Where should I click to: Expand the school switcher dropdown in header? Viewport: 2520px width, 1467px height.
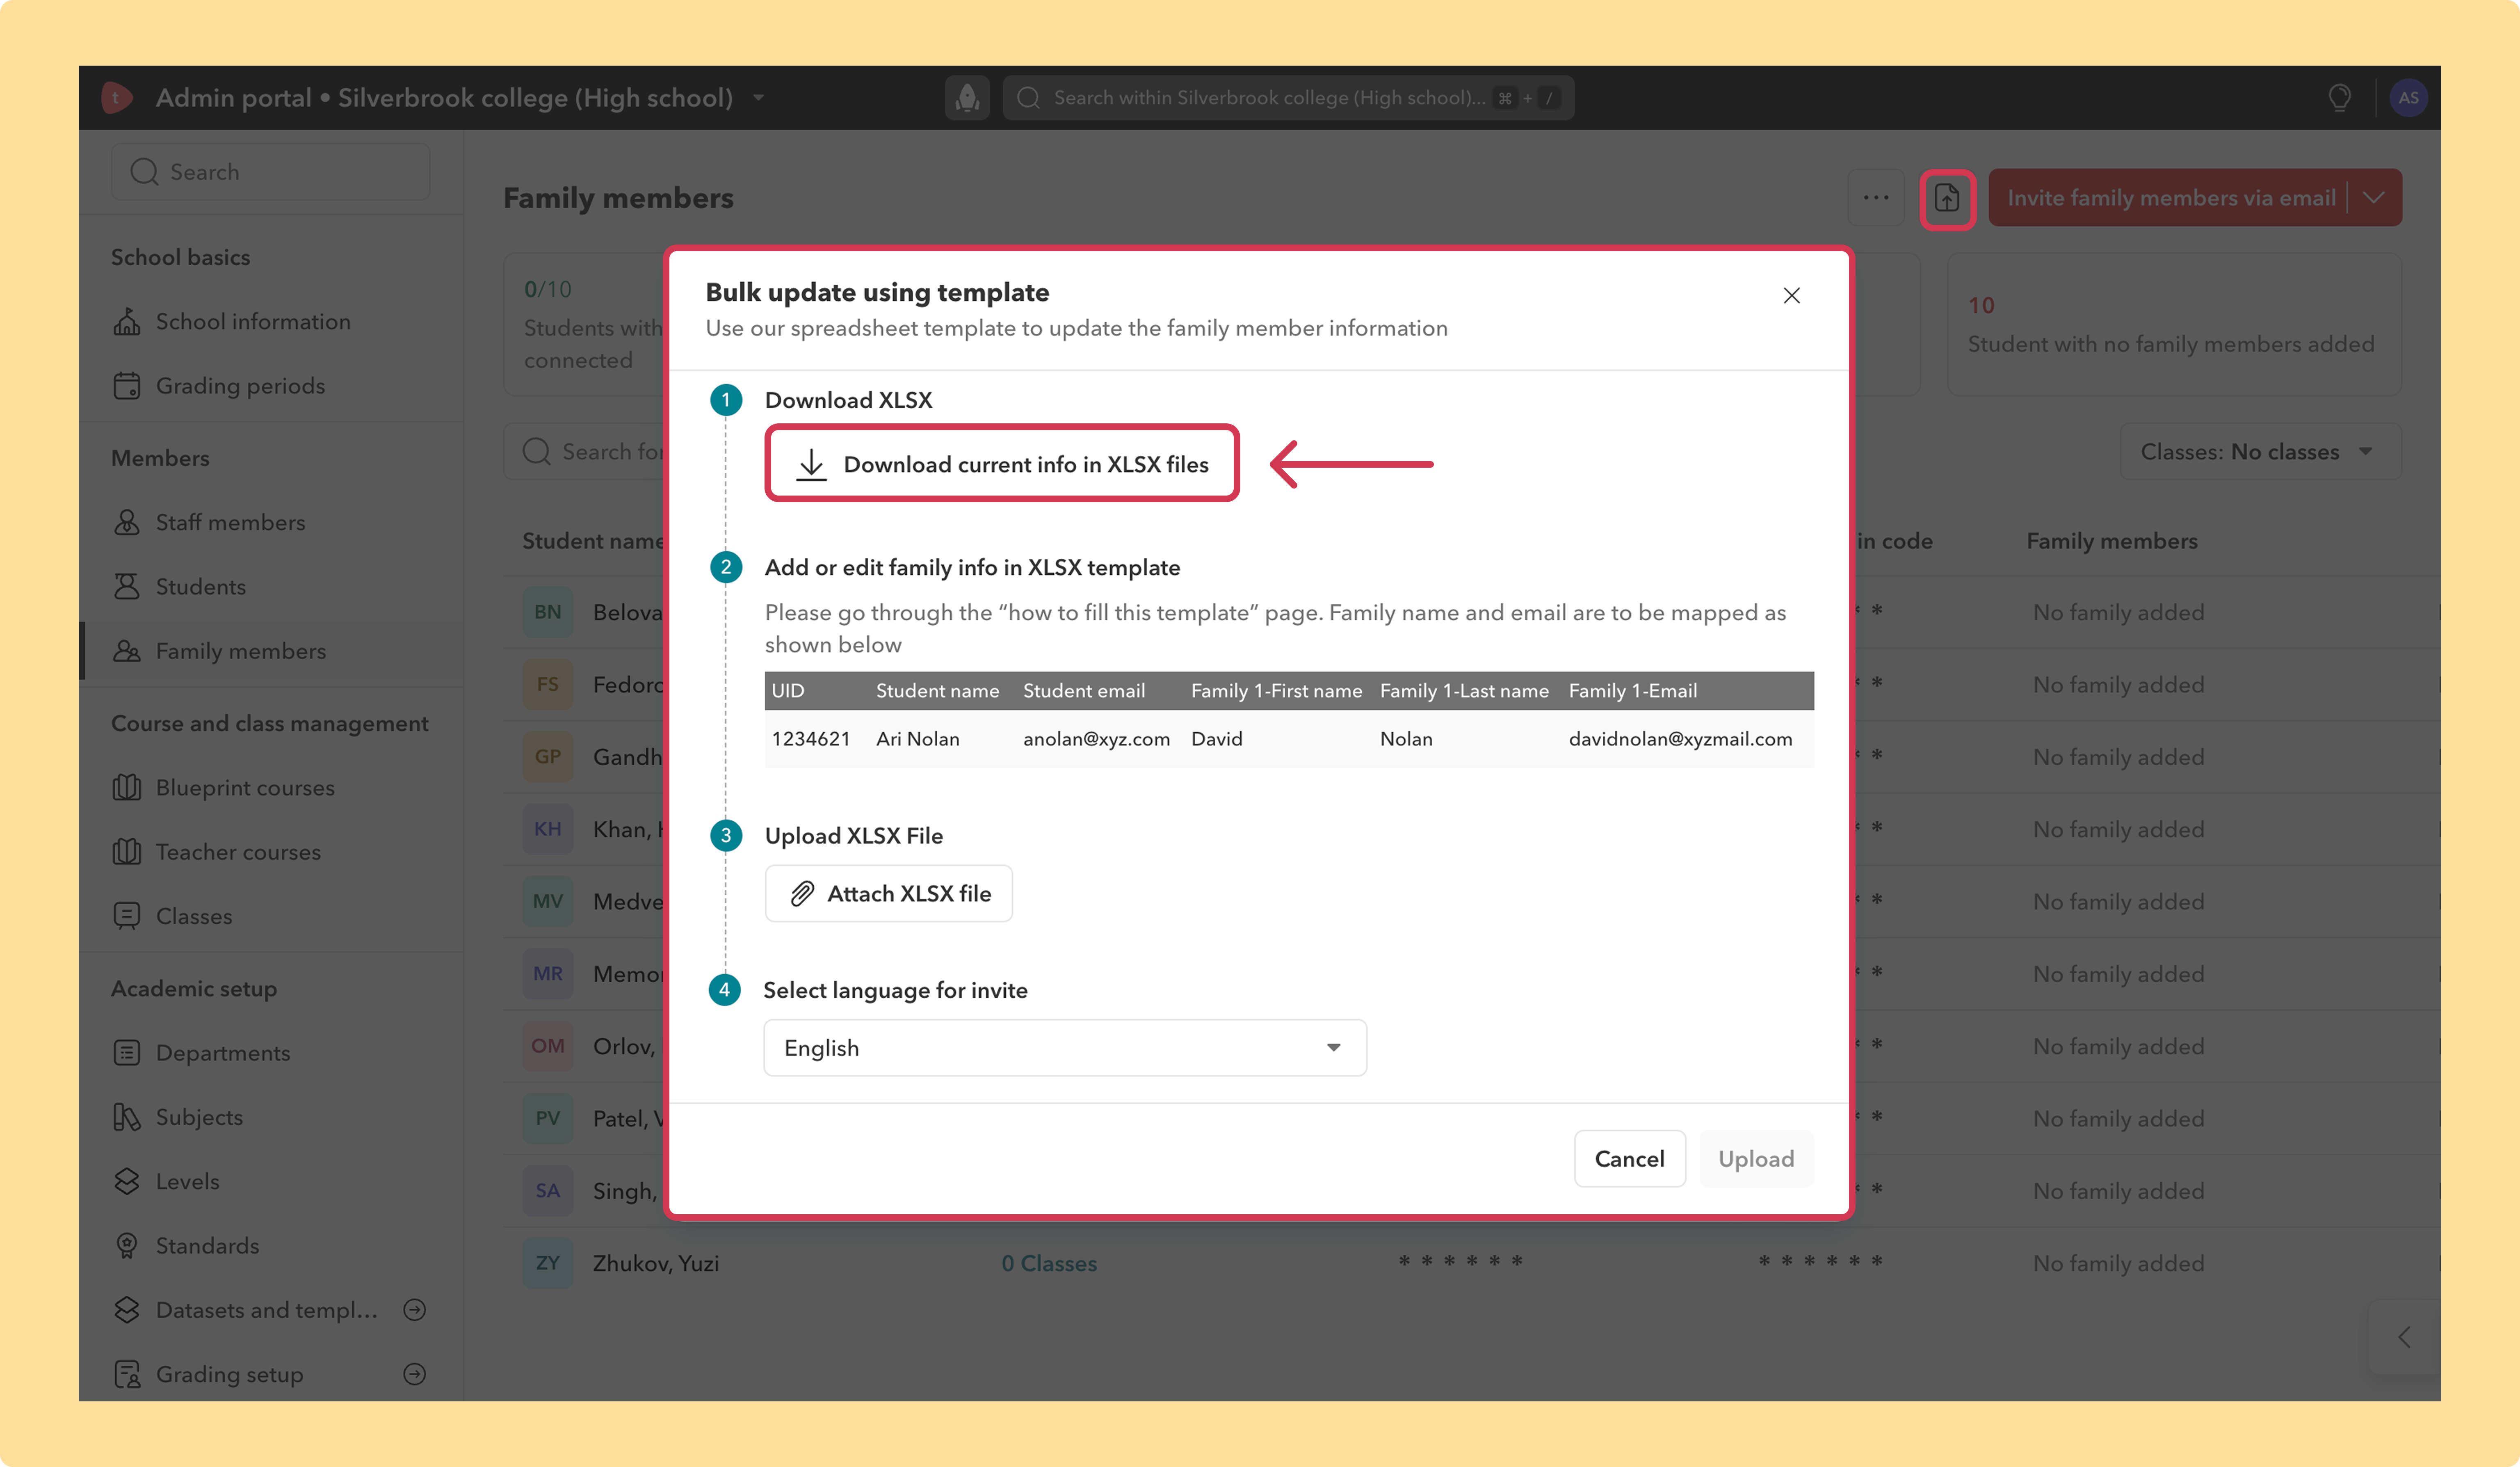(758, 98)
